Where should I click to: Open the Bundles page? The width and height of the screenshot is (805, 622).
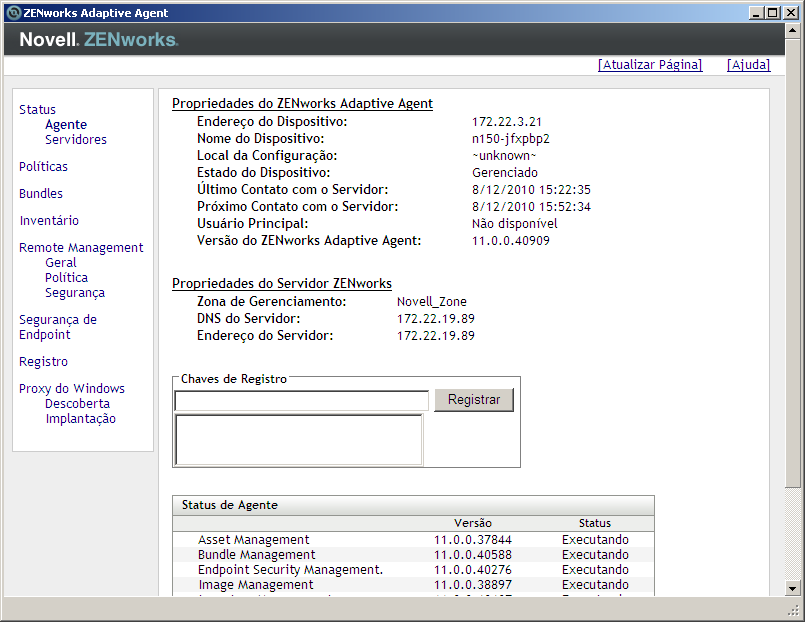coord(40,193)
